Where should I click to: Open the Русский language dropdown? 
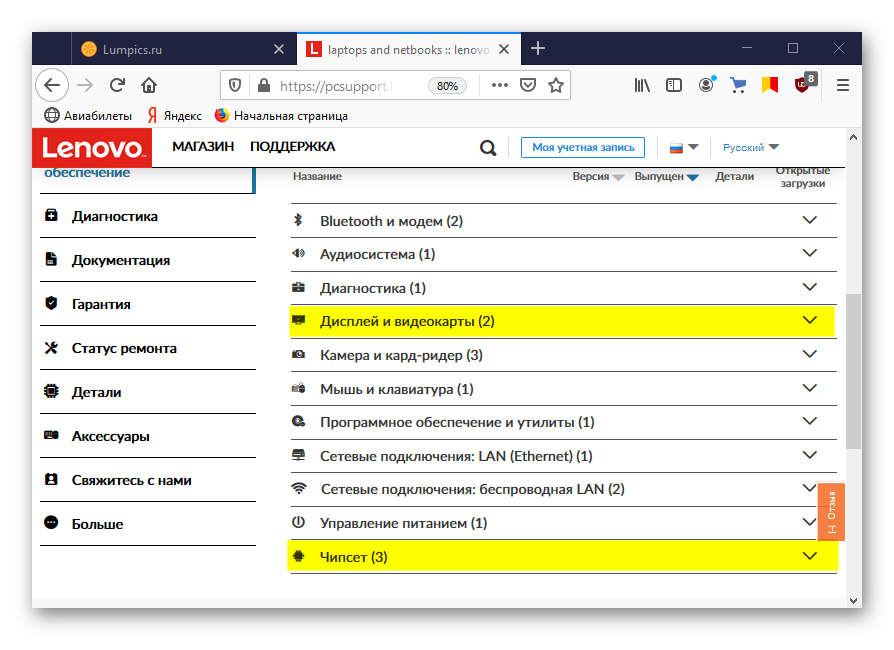click(x=750, y=147)
